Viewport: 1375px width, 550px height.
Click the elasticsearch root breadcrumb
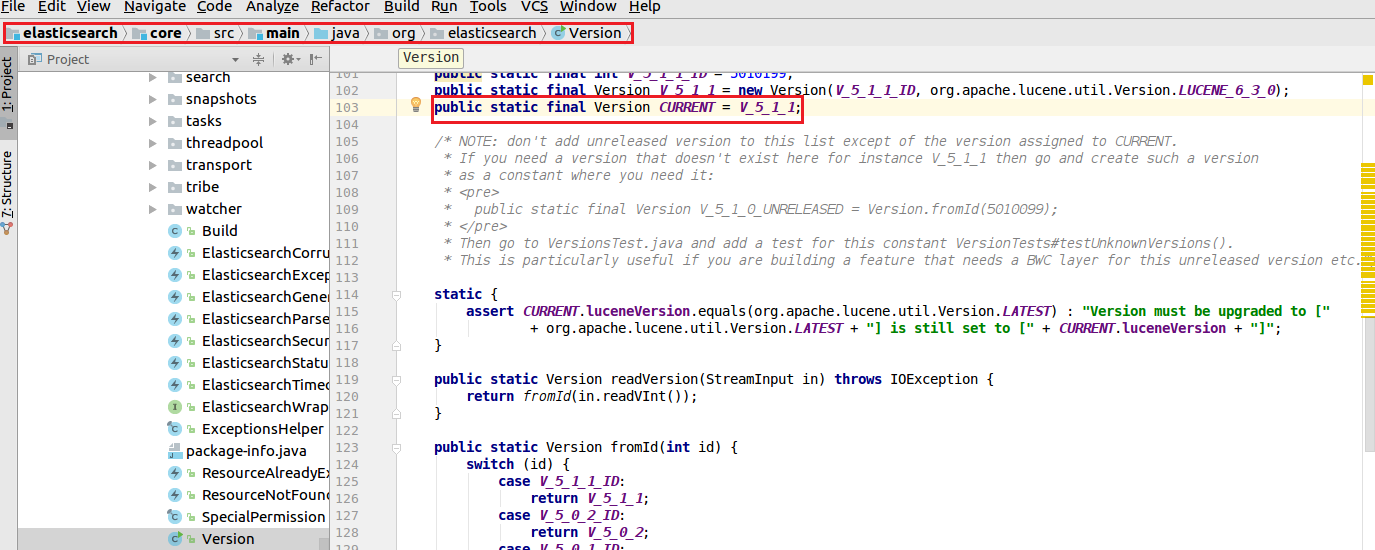tap(61, 33)
